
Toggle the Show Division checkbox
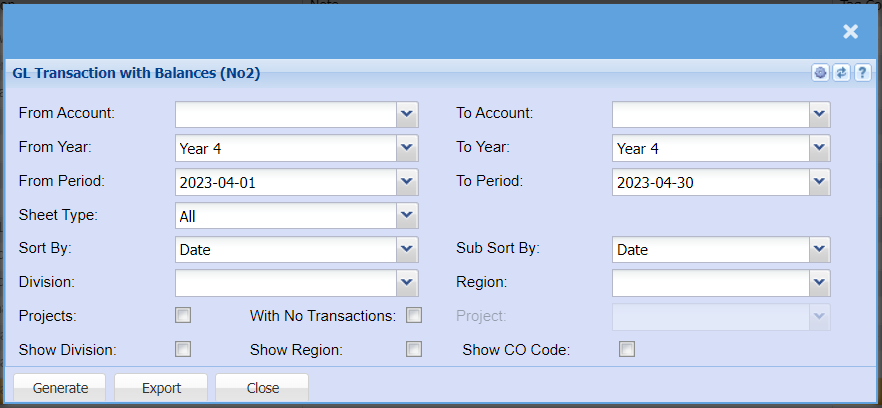click(183, 350)
